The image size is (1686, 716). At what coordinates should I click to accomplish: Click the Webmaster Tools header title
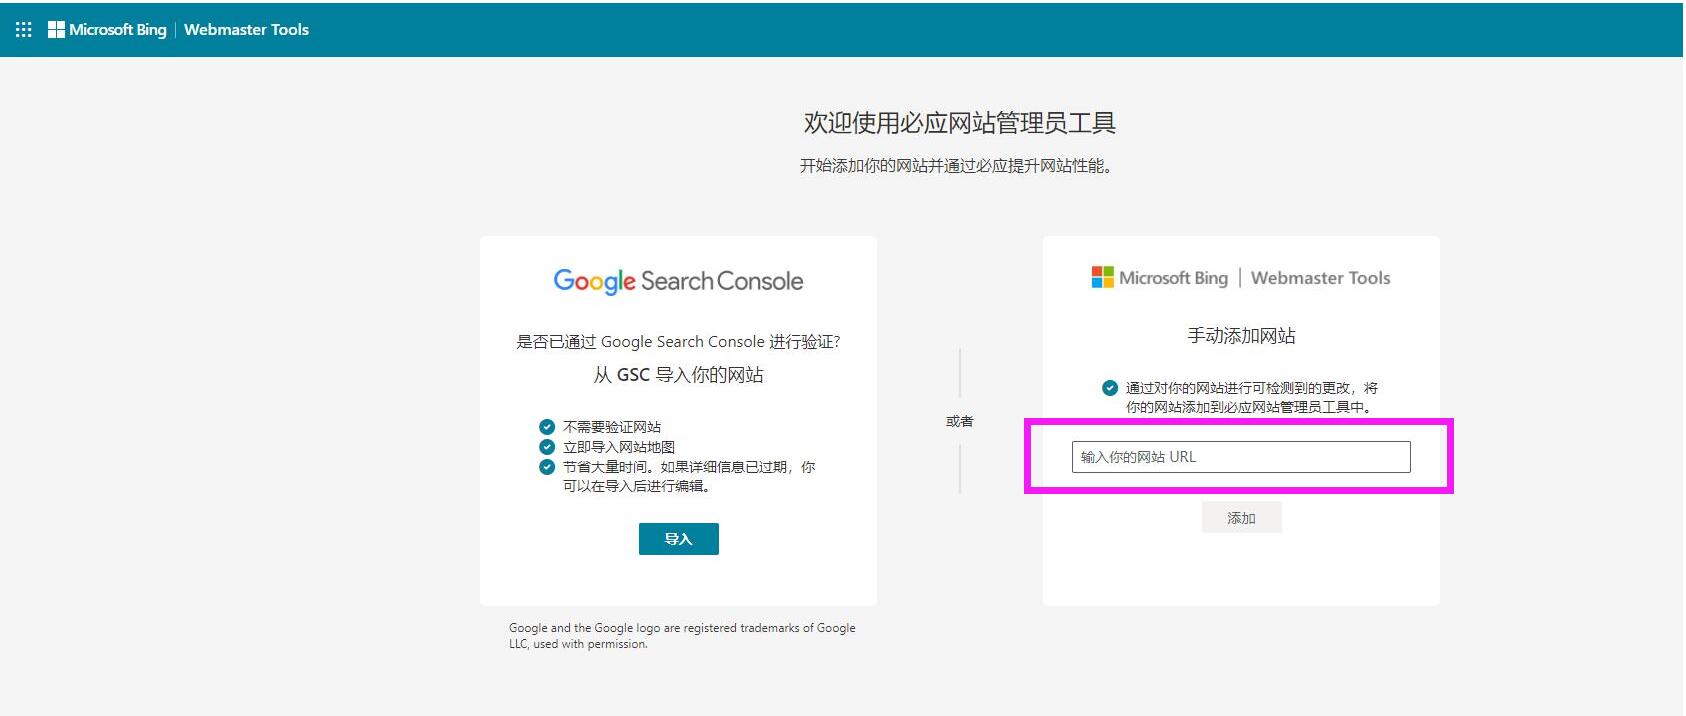point(246,30)
